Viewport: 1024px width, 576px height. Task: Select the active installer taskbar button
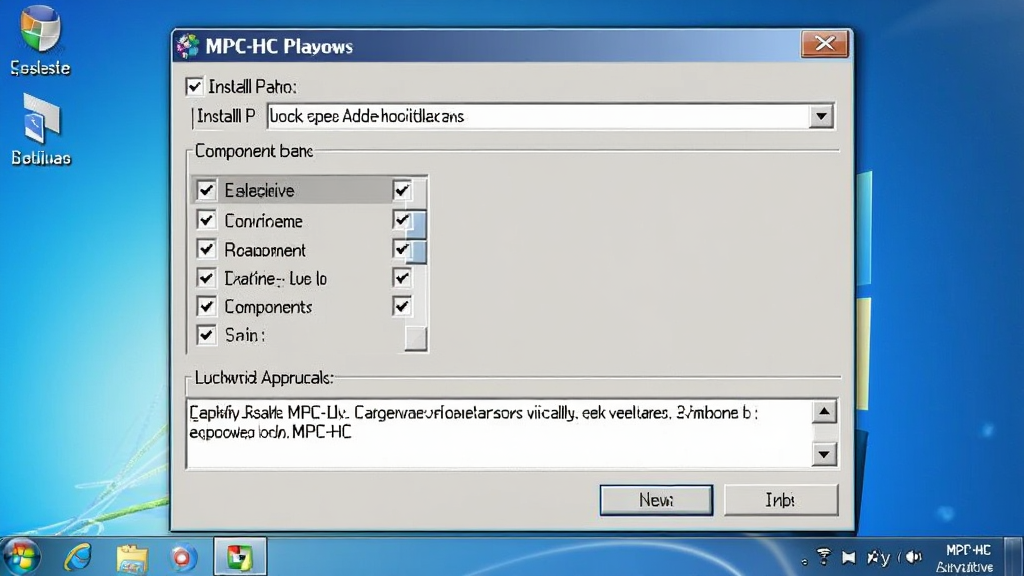point(240,557)
